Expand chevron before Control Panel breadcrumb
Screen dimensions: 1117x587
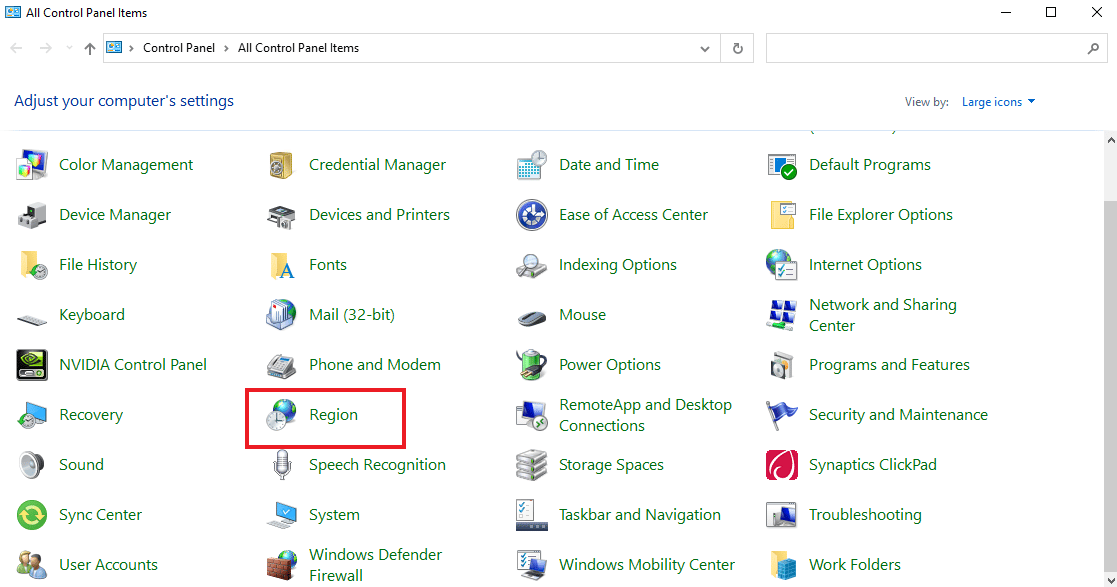(132, 48)
